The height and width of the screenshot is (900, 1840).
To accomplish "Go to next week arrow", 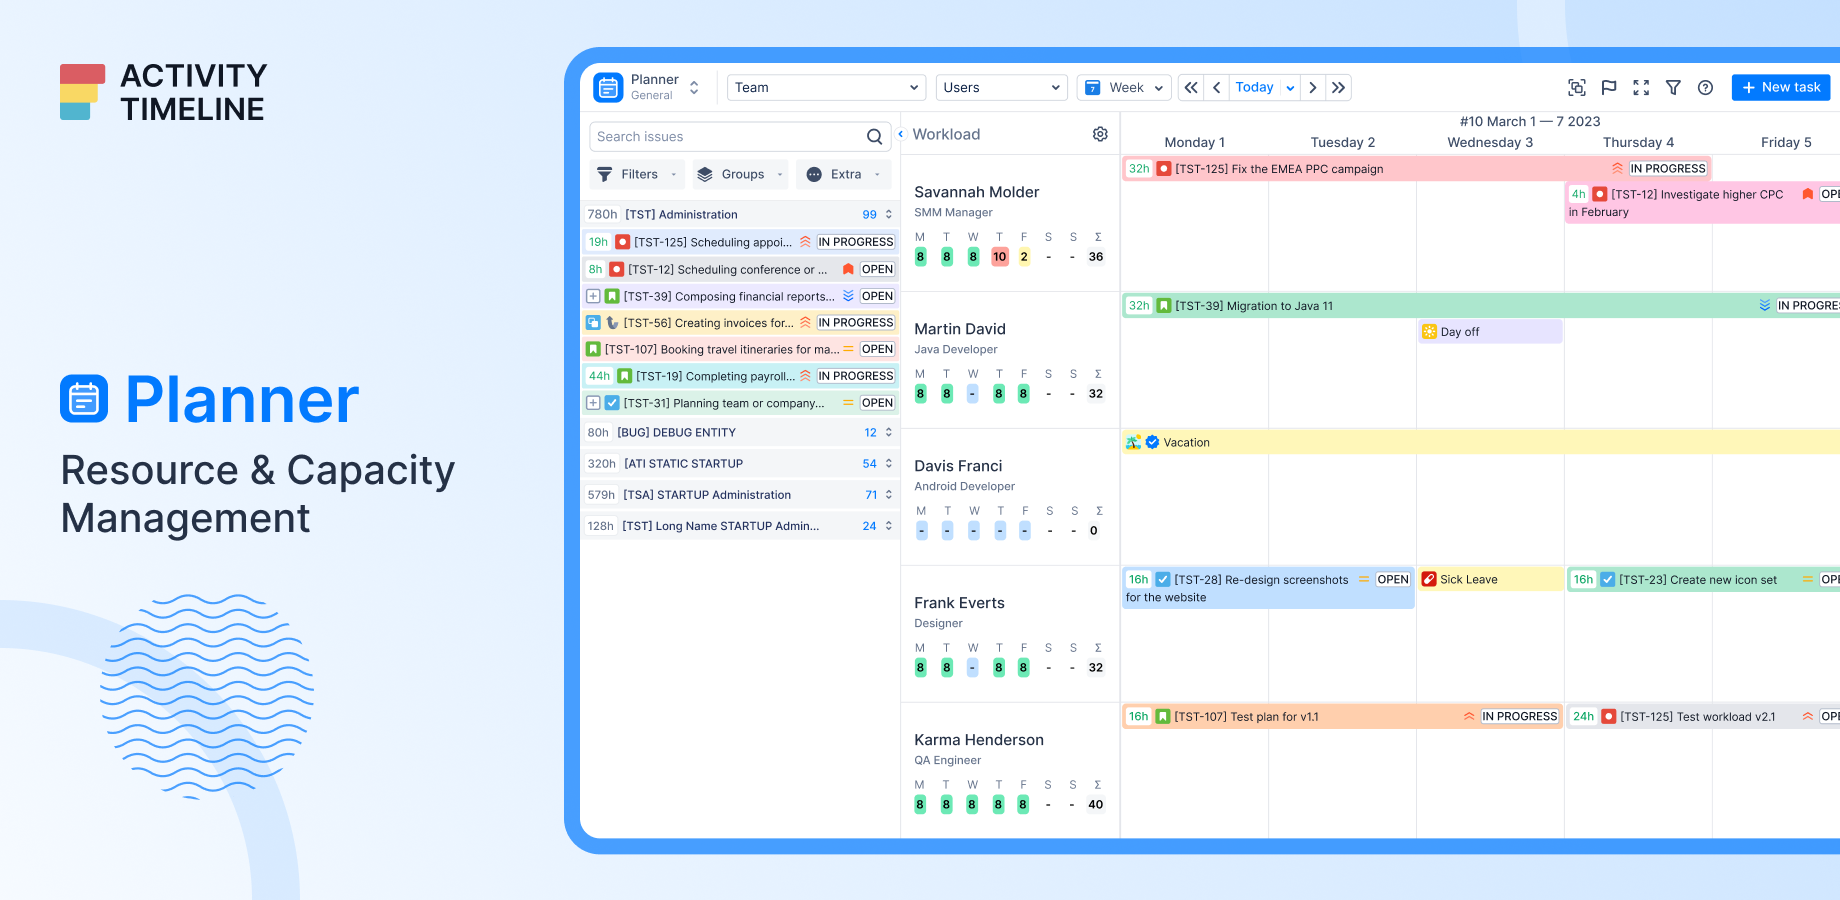I will (1313, 88).
